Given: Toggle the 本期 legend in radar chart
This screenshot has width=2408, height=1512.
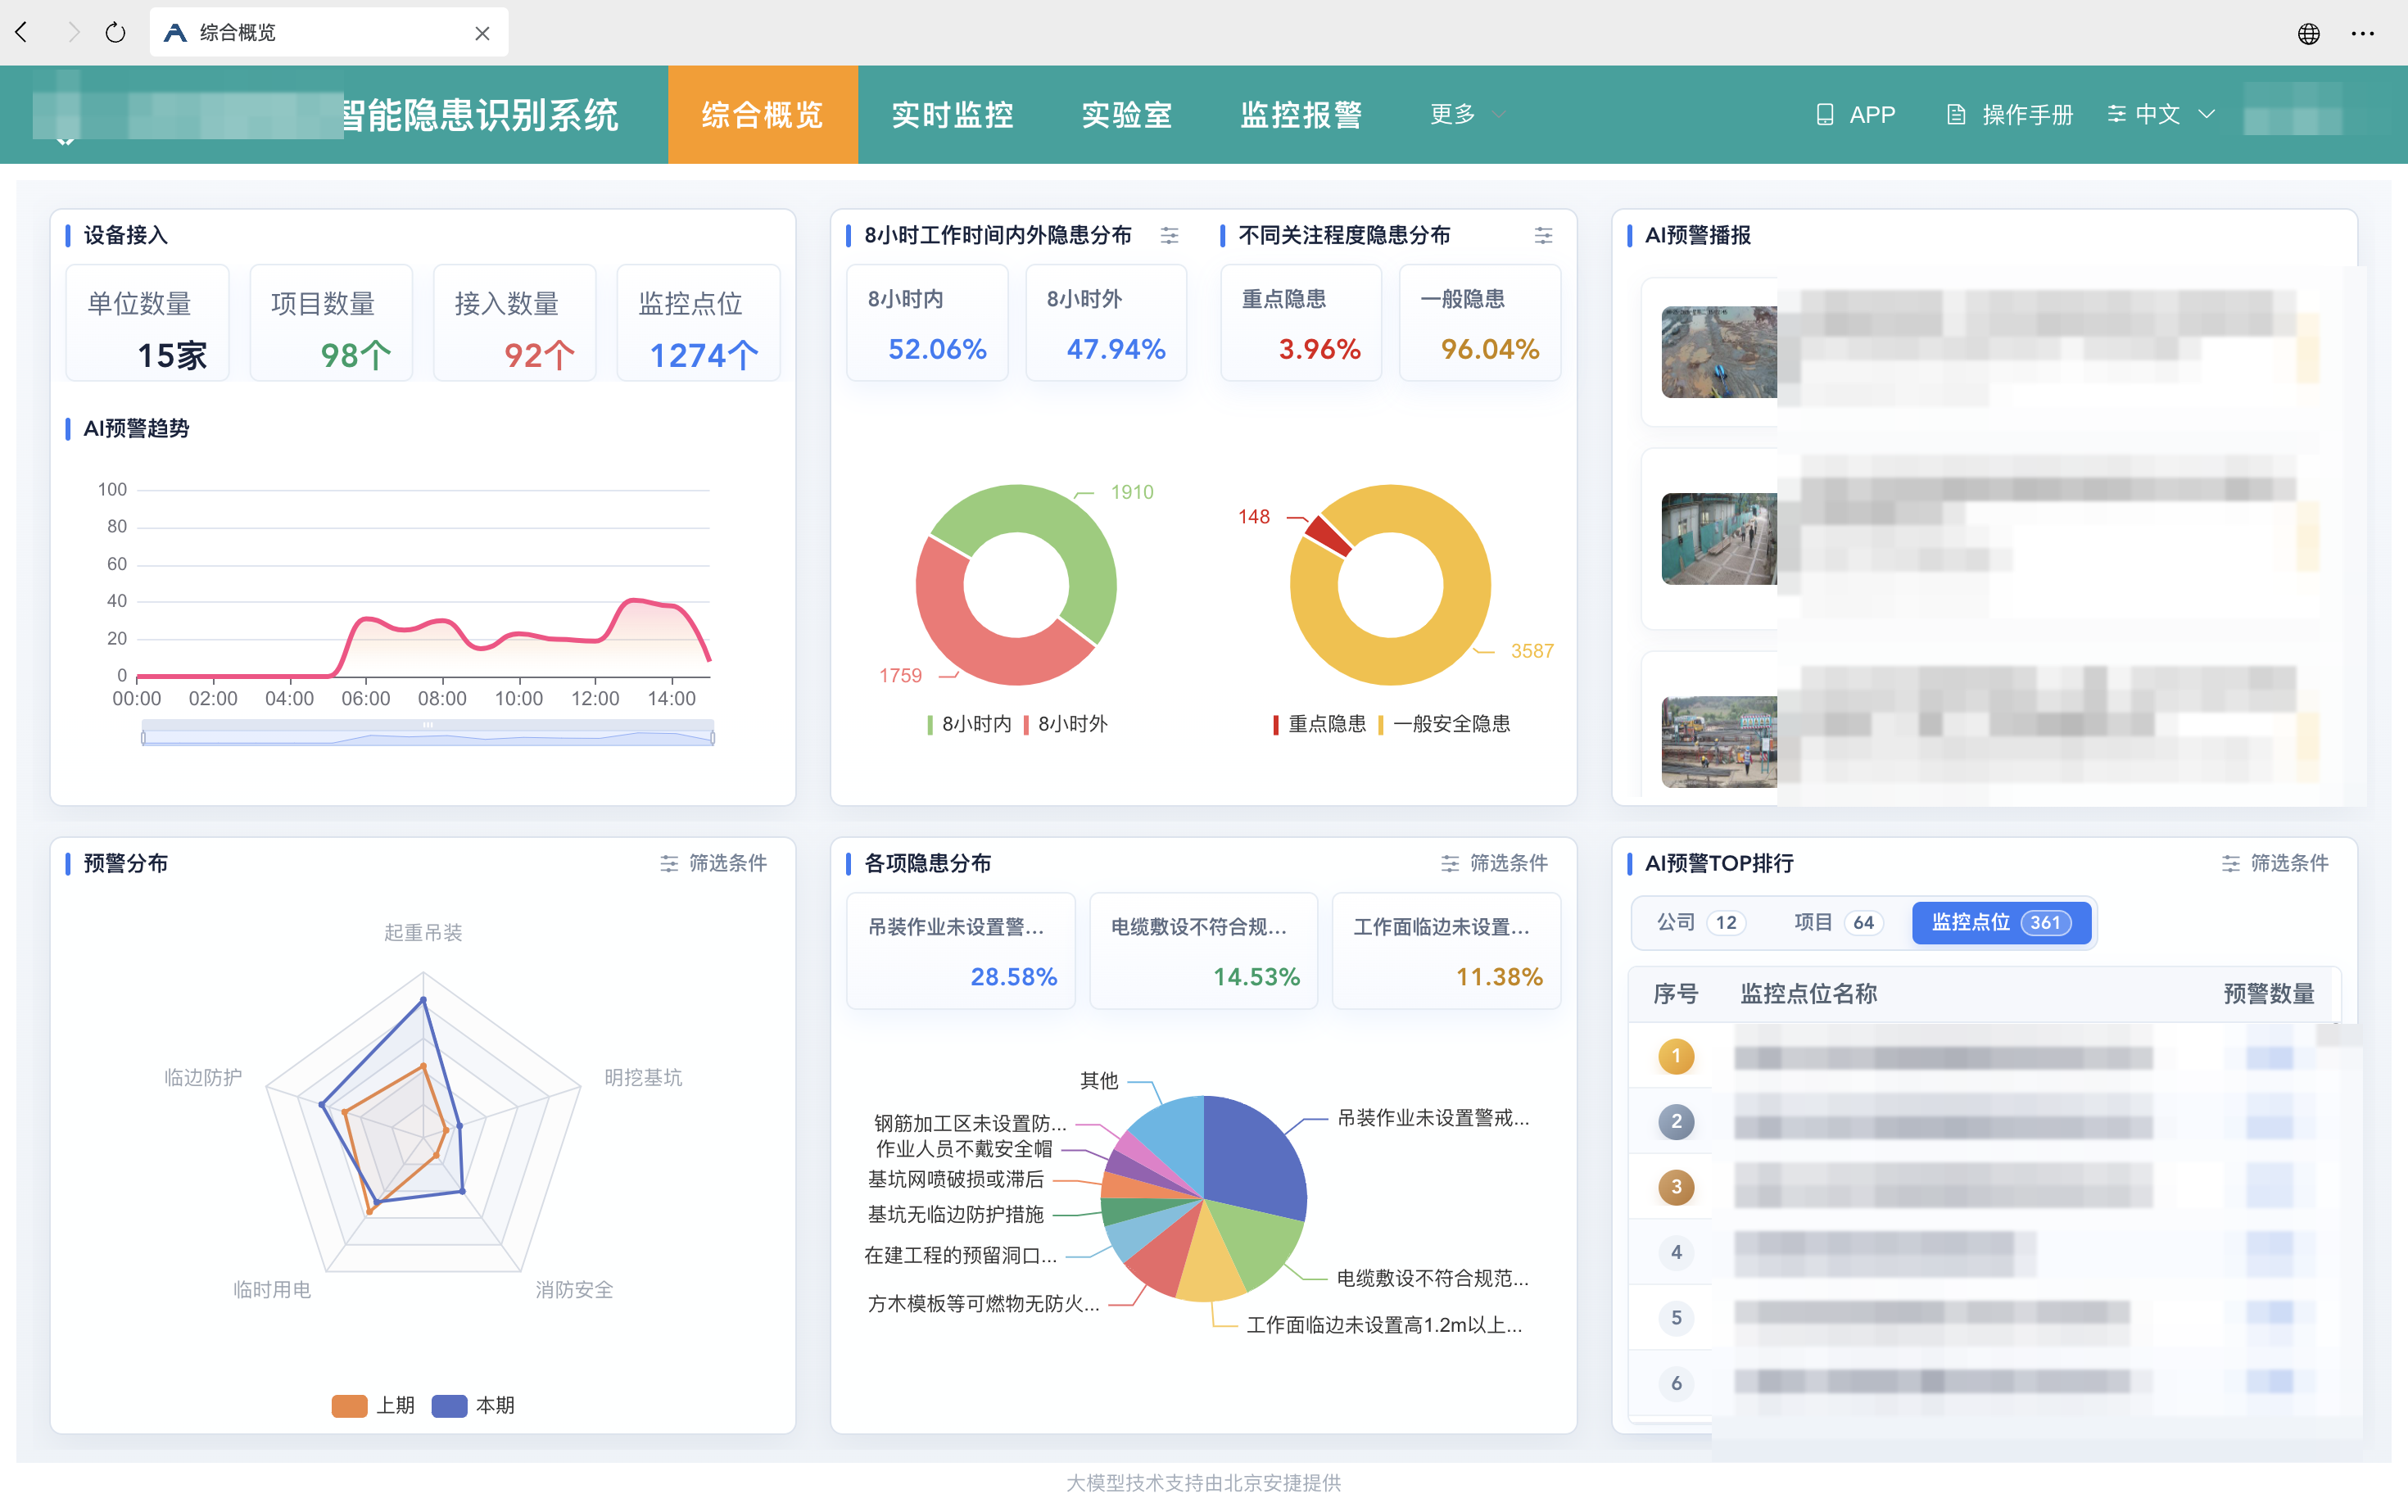Looking at the screenshot, I should (x=473, y=1405).
